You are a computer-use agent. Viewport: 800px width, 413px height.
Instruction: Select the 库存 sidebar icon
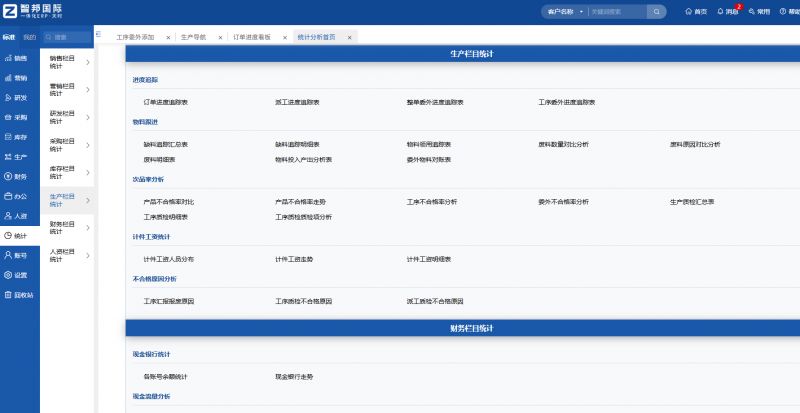(15, 137)
